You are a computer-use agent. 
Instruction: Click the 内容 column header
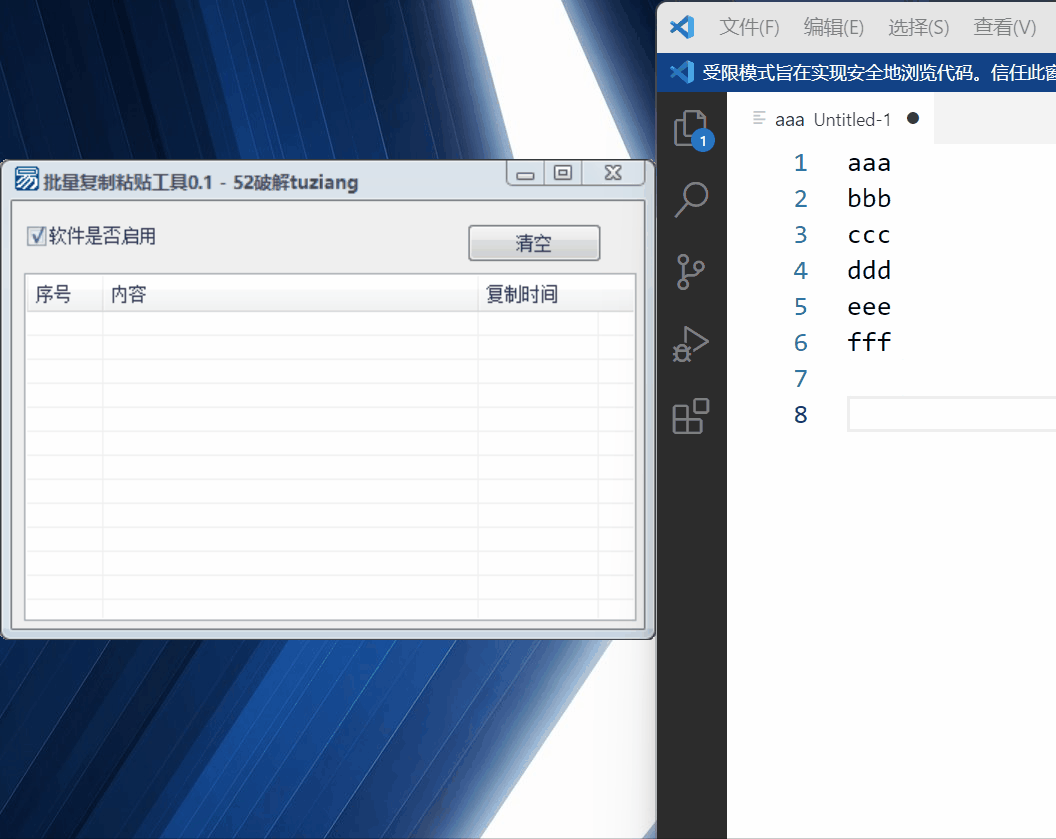129,295
